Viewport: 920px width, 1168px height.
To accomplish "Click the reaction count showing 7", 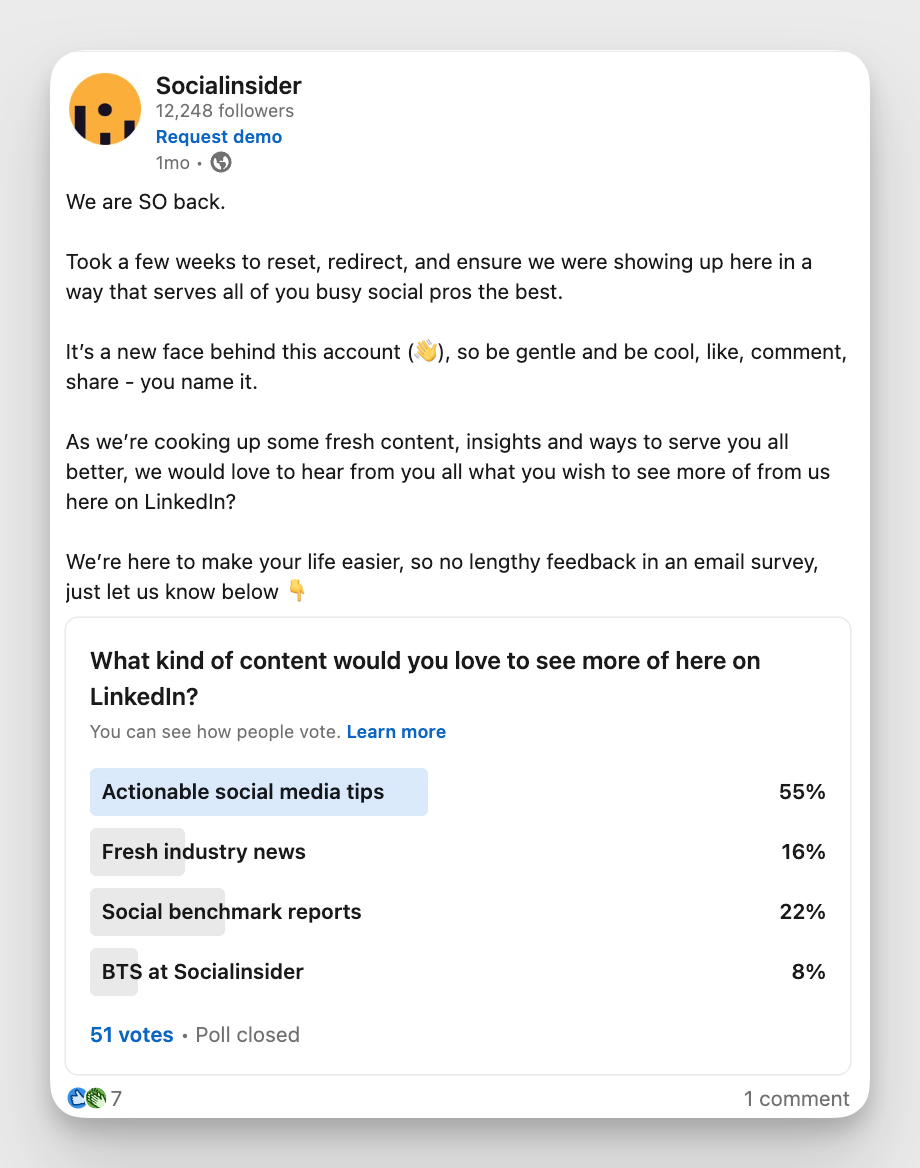I will (x=116, y=1097).
